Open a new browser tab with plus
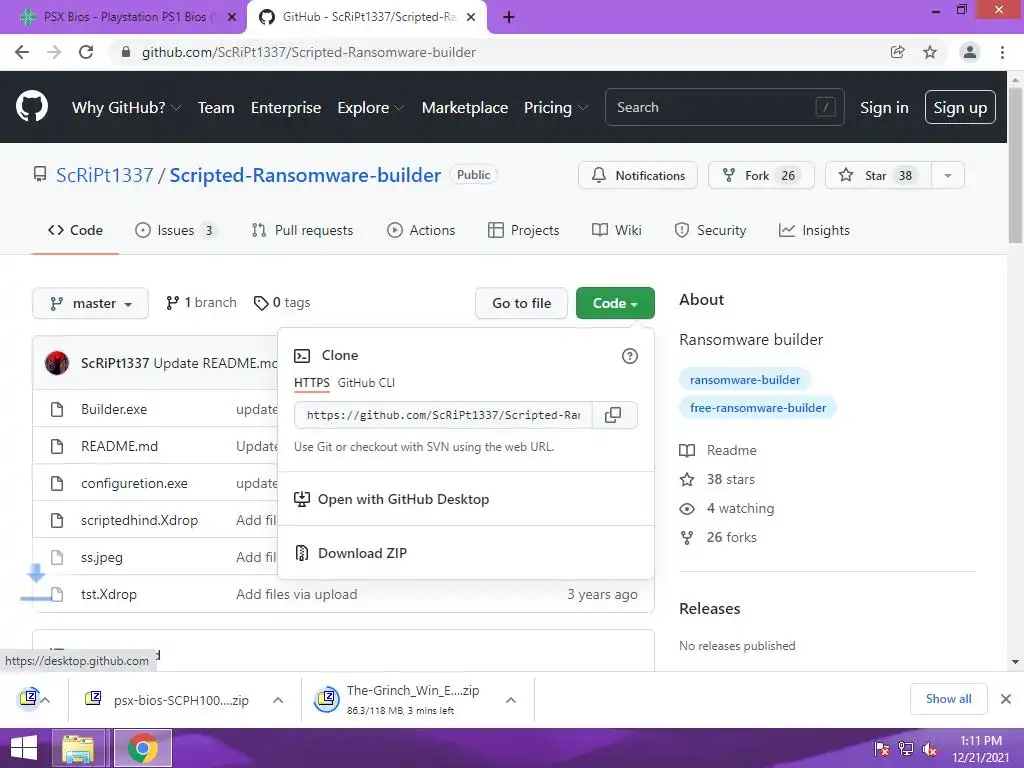The image size is (1024, 768). pos(509,17)
